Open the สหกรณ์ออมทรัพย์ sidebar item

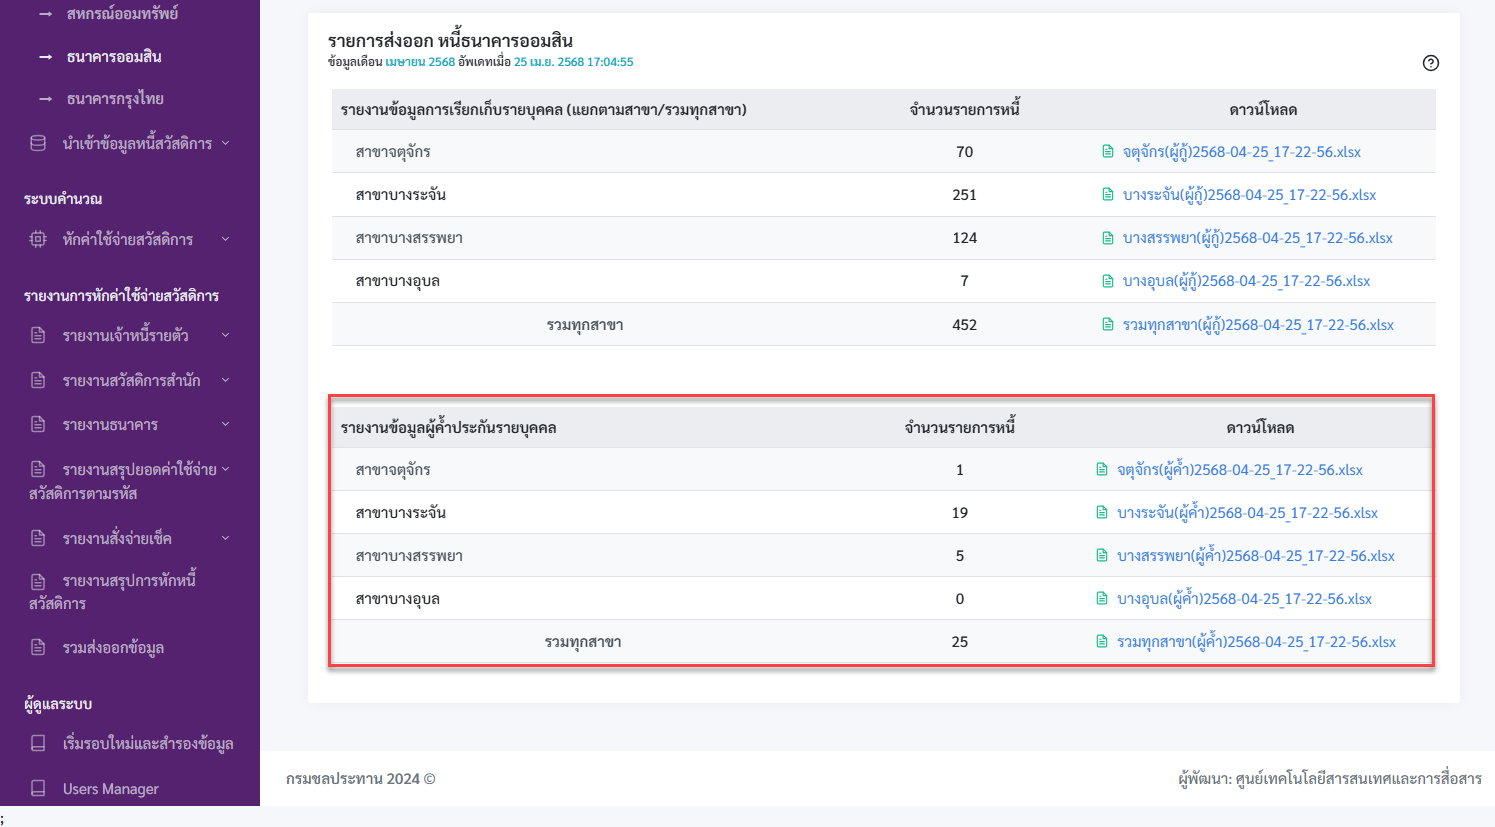[122, 14]
